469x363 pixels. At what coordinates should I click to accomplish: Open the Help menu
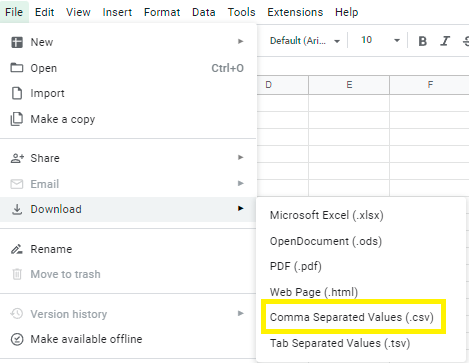(x=347, y=12)
